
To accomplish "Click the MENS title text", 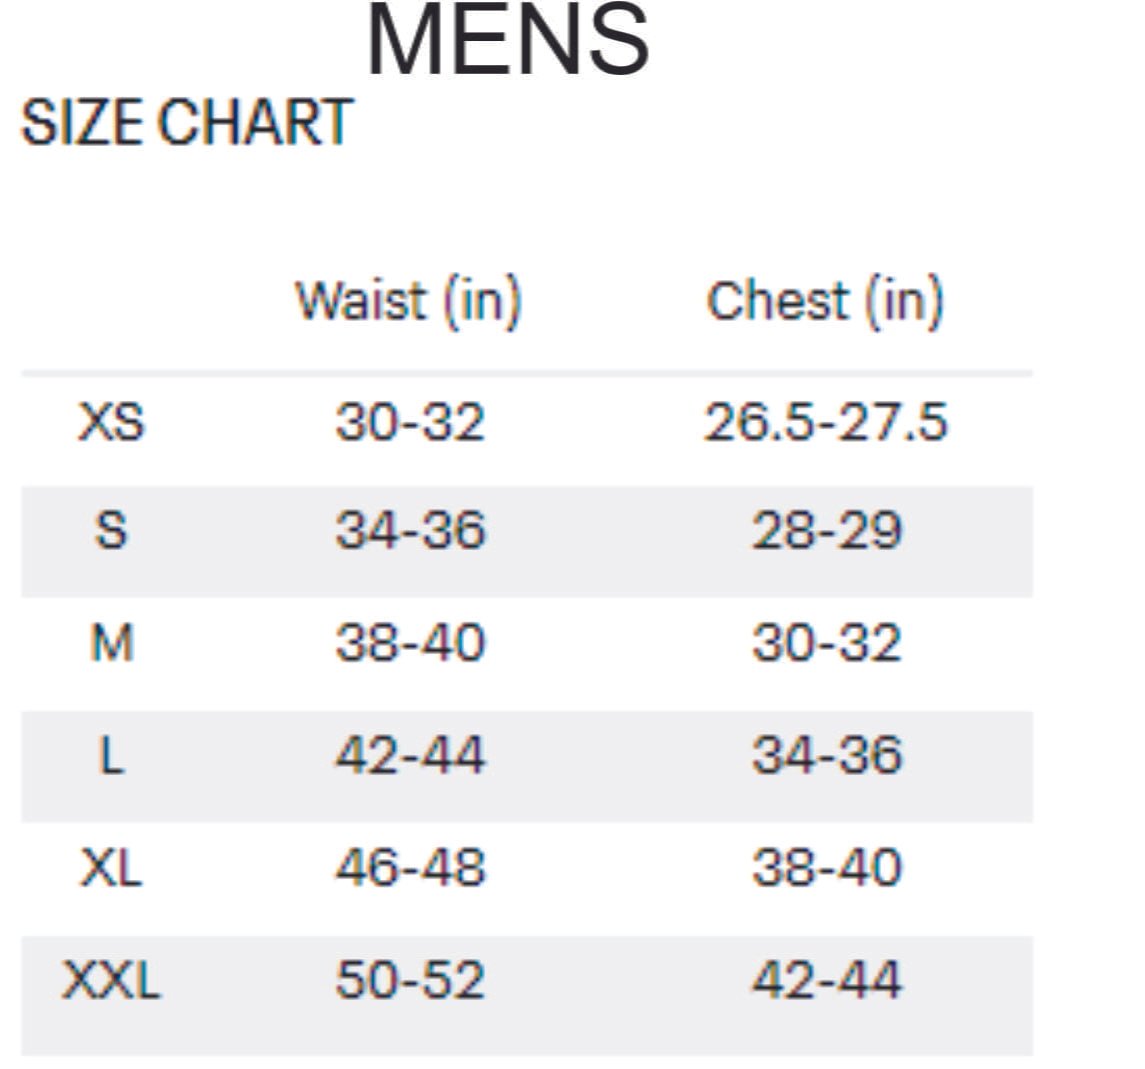I will coord(508,42).
